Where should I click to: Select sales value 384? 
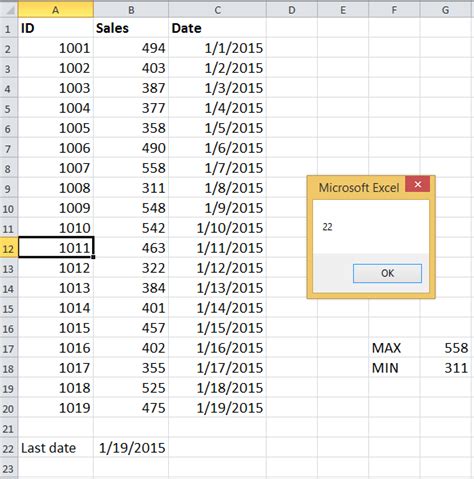pos(131,288)
